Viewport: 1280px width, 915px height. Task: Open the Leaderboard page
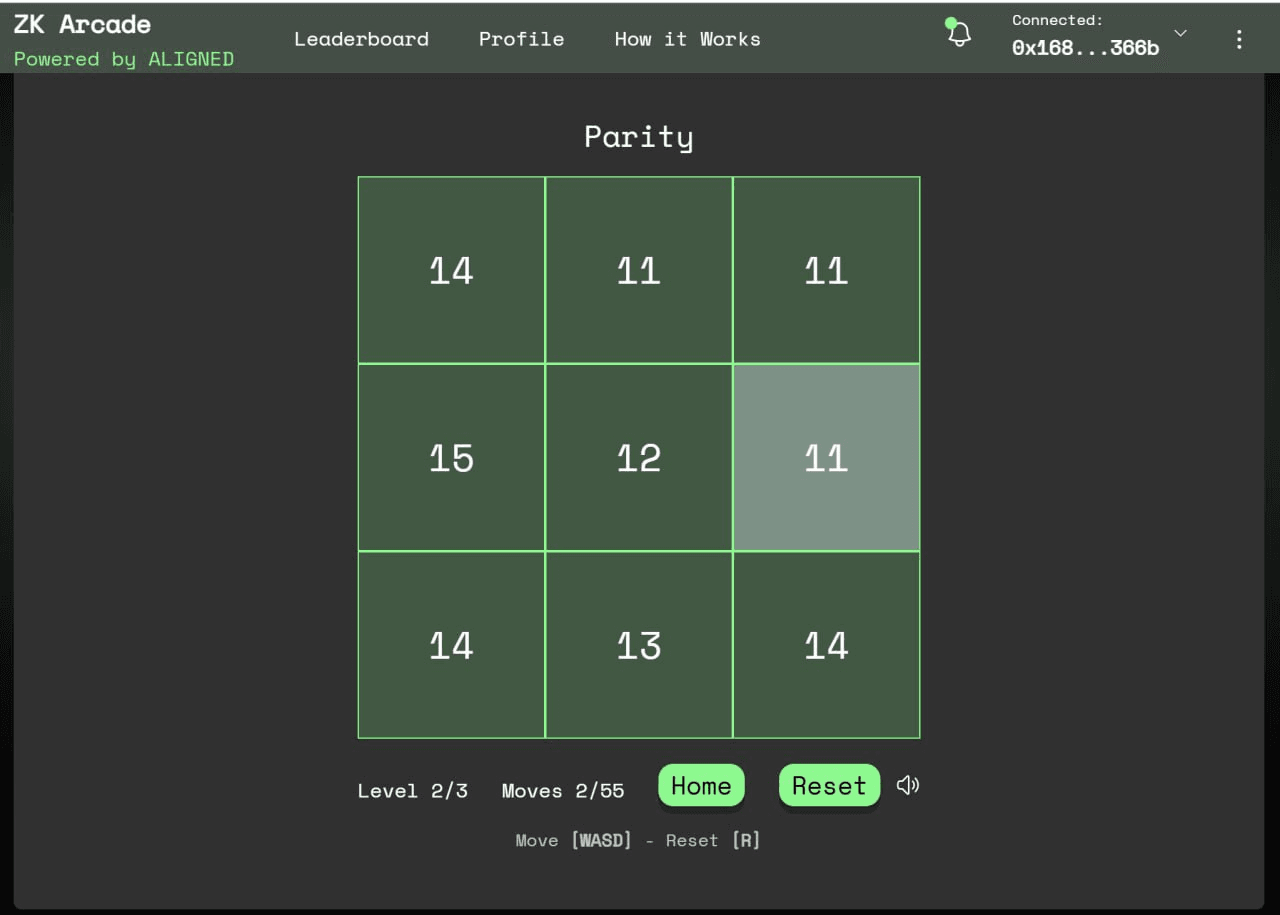pos(361,39)
